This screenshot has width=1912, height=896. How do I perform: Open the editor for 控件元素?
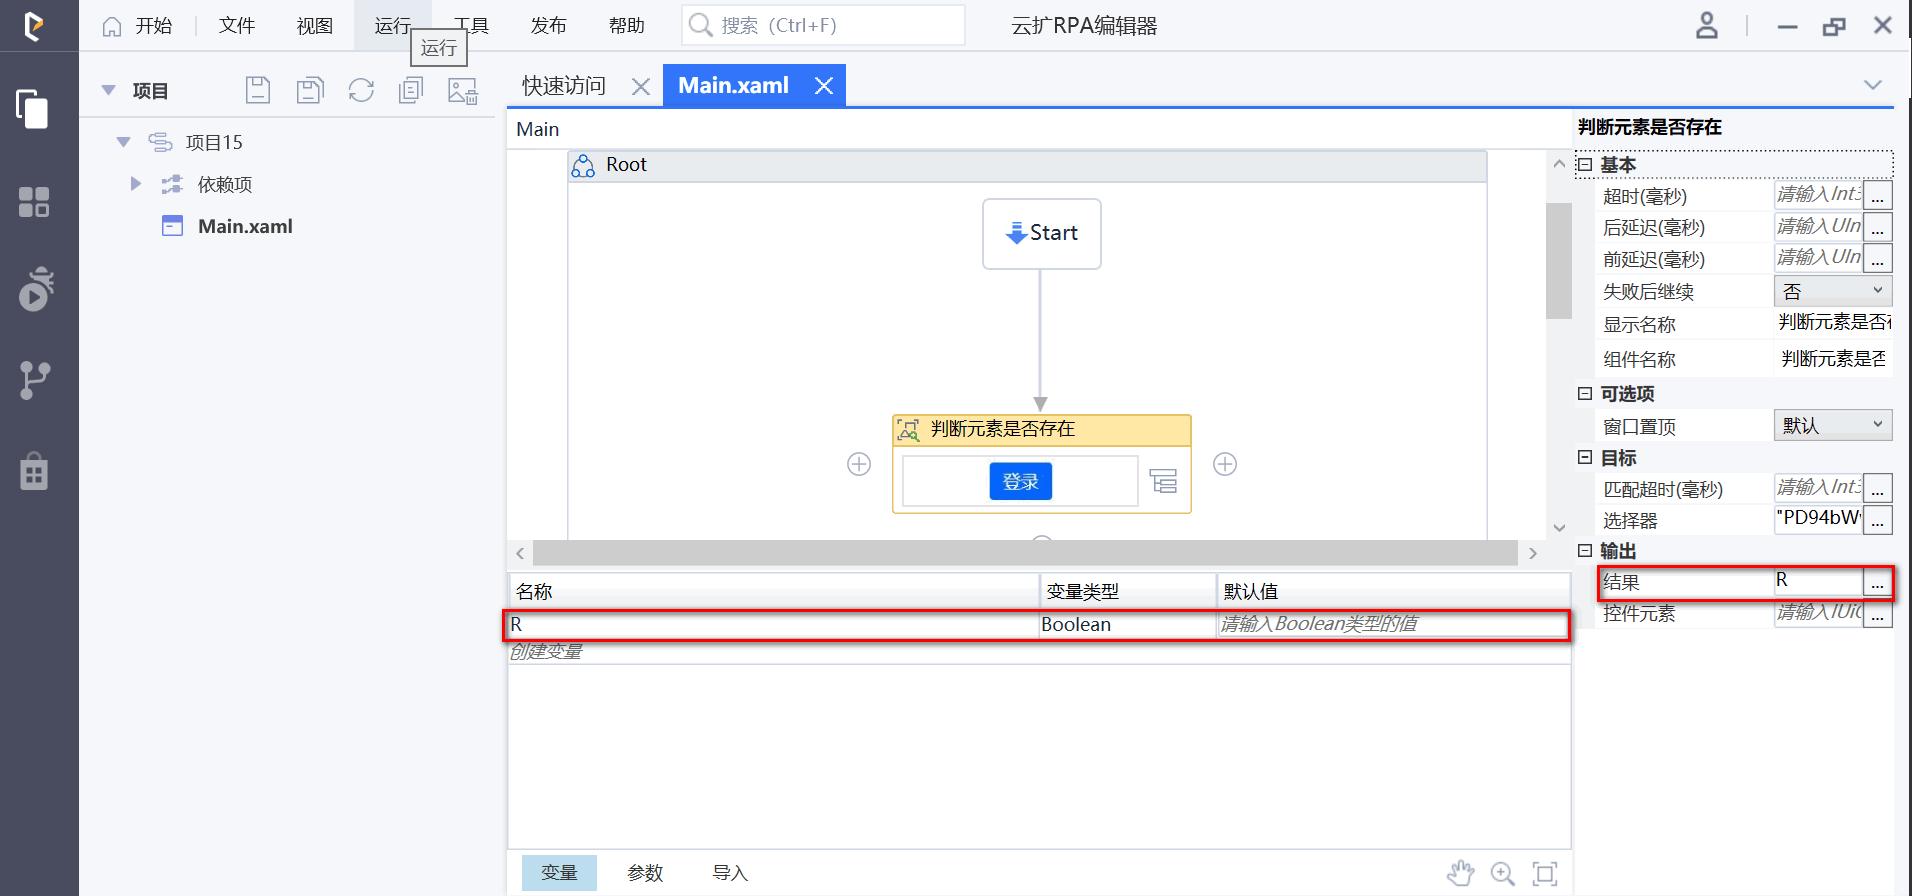point(1878,614)
